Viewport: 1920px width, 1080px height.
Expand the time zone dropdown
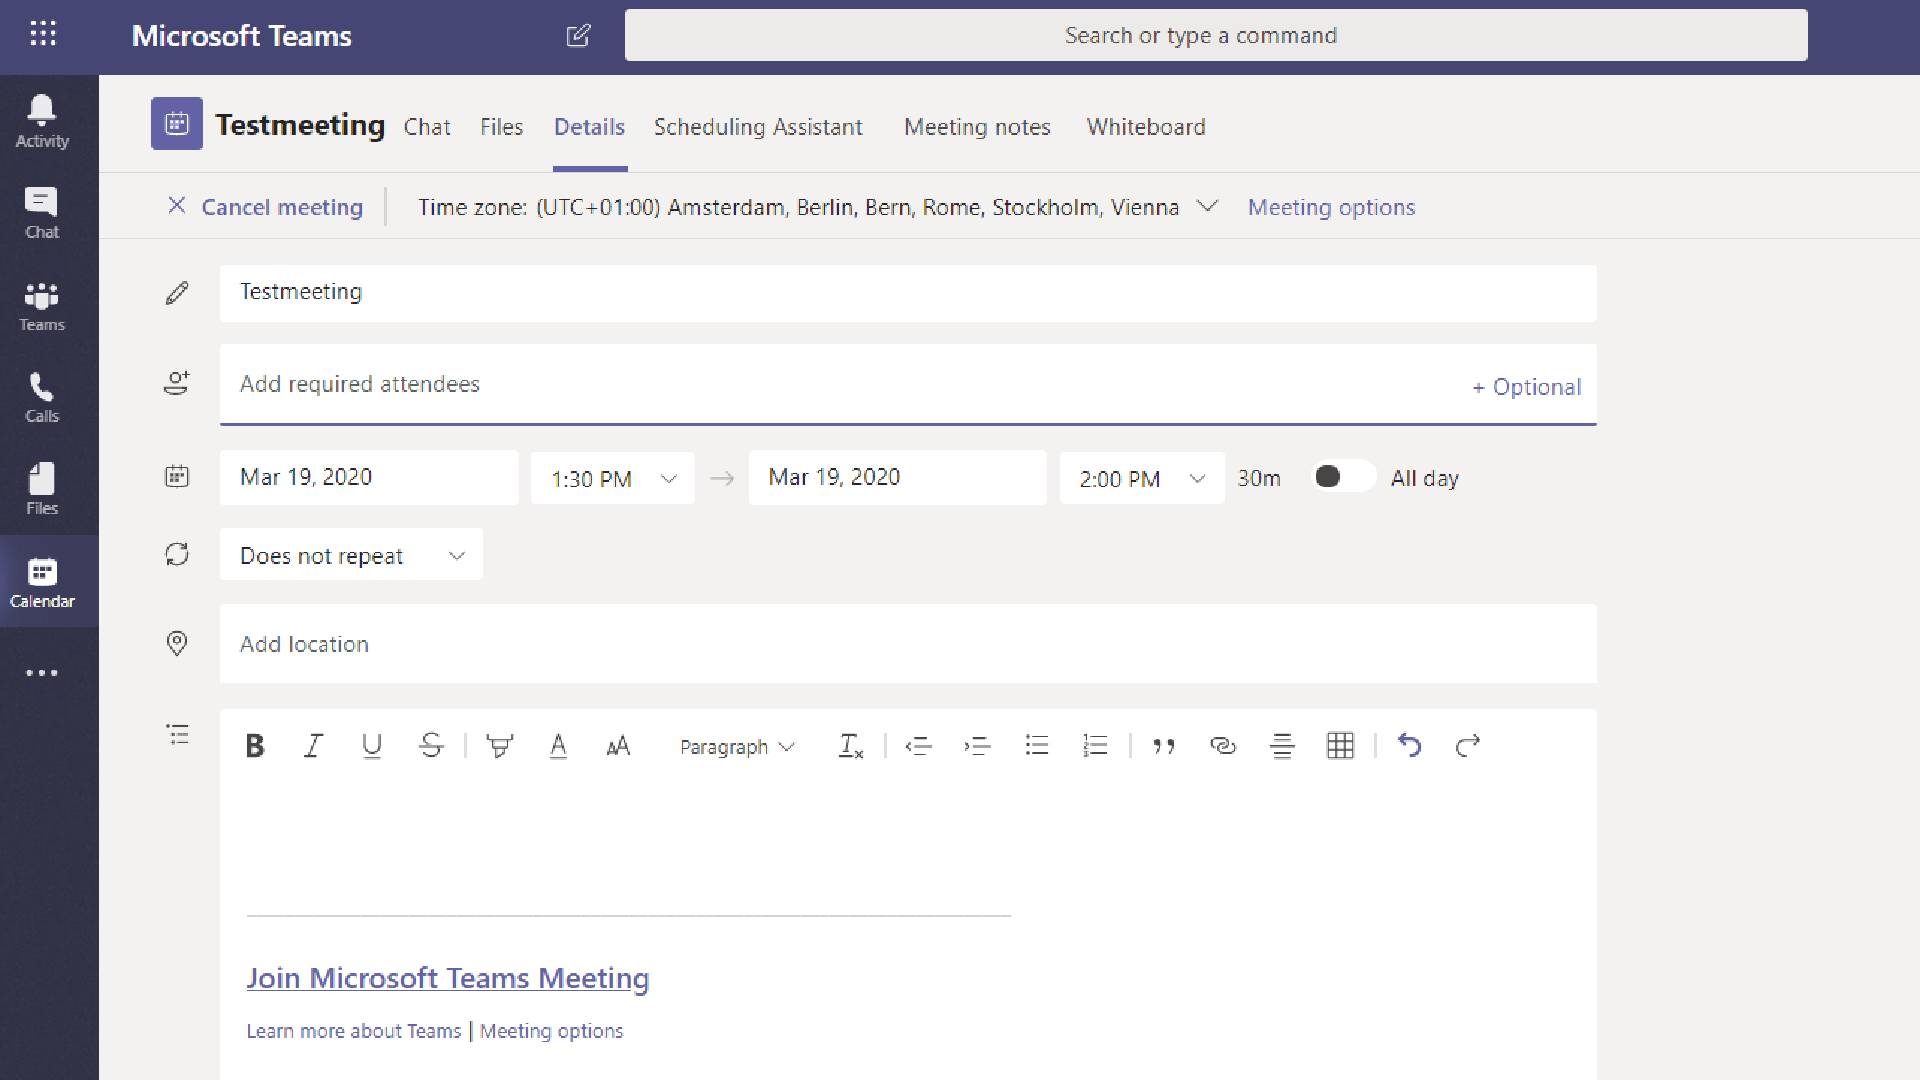tap(1205, 207)
